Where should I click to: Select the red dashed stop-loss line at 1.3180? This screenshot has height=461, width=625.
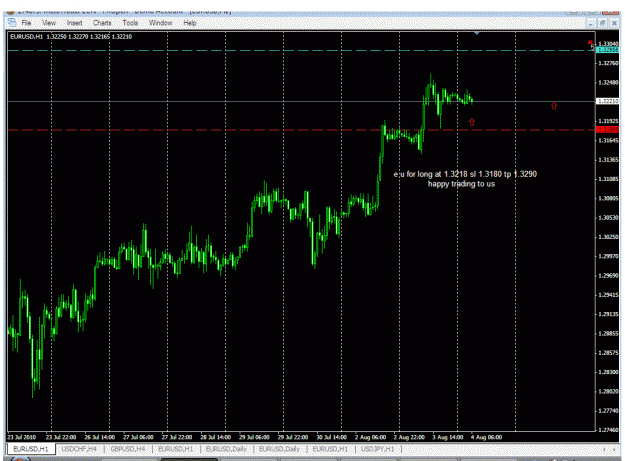(301, 130)
